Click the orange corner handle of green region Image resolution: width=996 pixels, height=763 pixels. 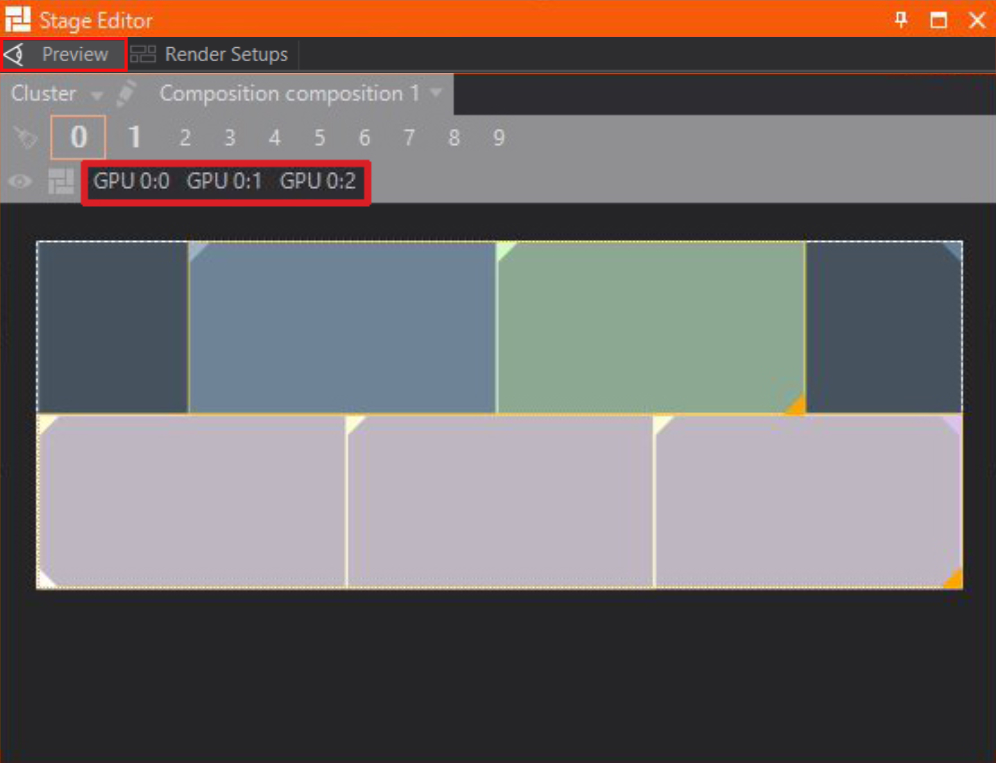796,405
